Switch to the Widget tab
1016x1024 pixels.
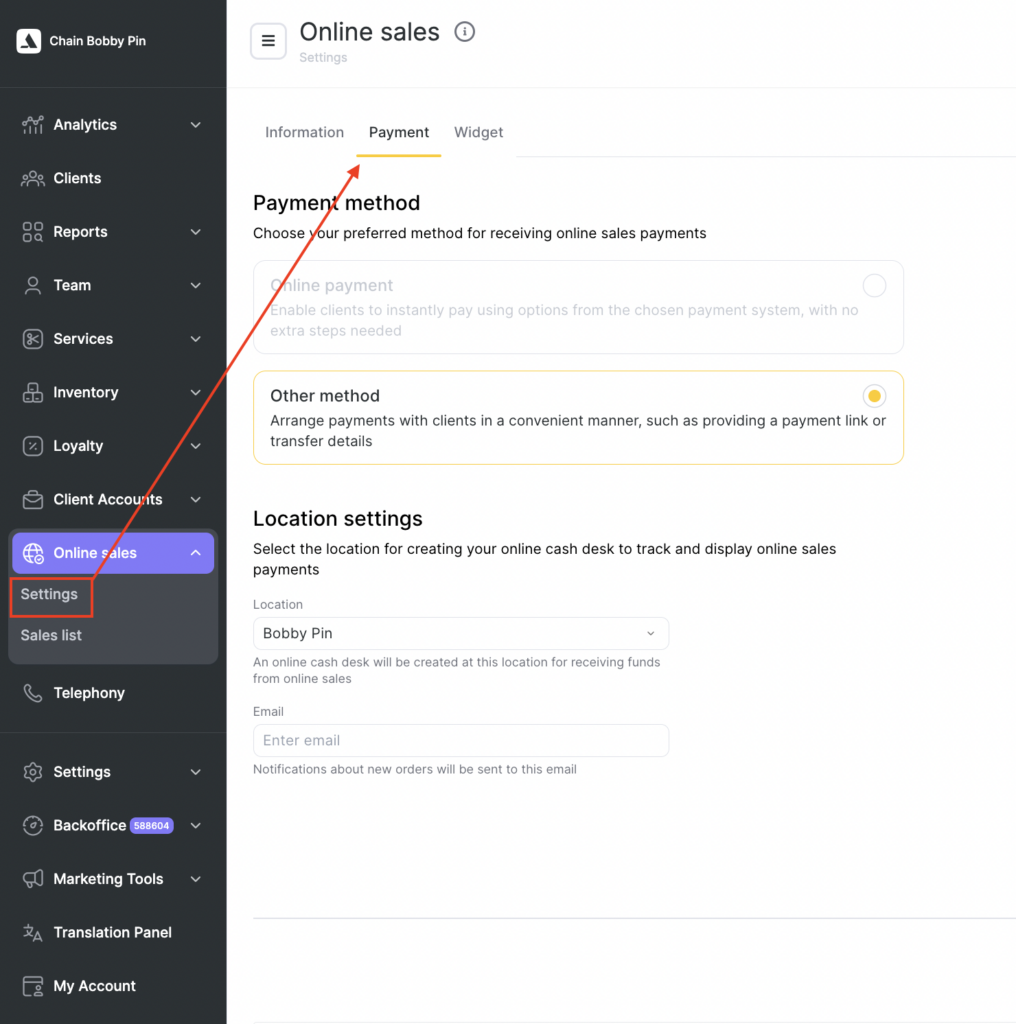(x=478, y=132)
